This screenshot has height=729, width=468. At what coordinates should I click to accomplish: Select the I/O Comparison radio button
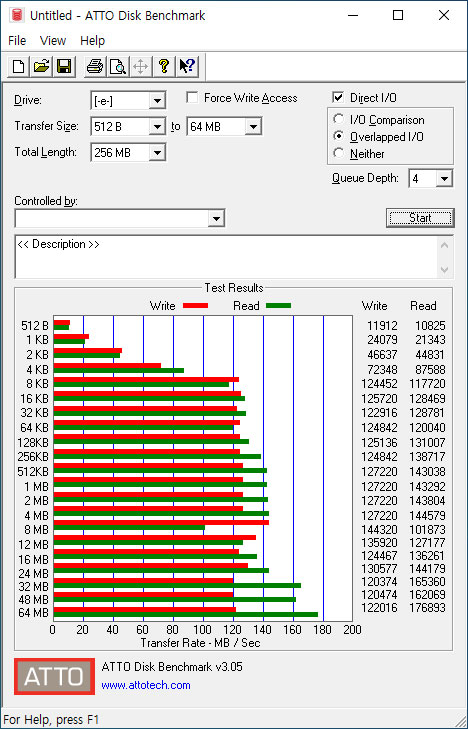tap(339, 119)
